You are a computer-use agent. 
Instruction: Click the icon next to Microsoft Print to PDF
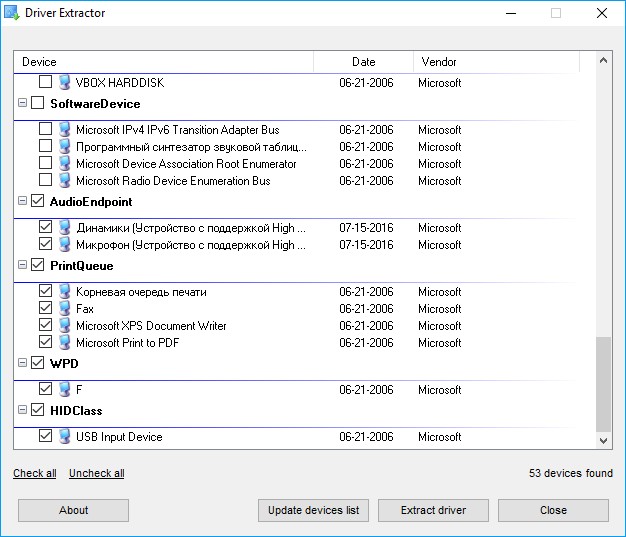click(64, 342)
